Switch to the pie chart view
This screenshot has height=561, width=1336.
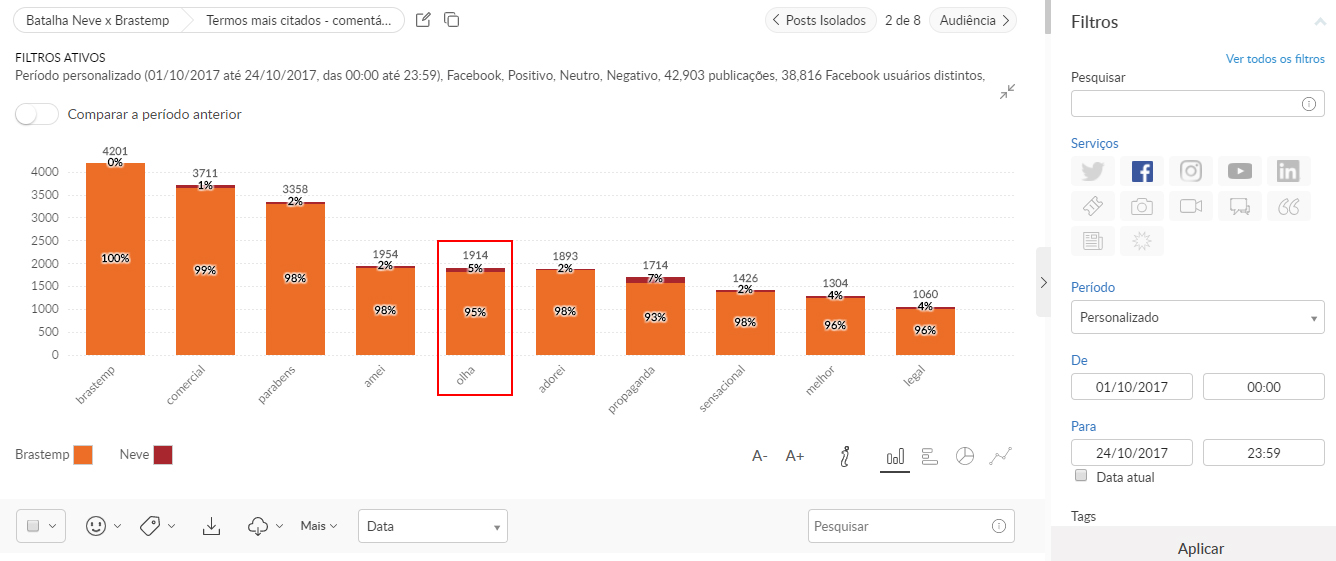pos(964,456)
